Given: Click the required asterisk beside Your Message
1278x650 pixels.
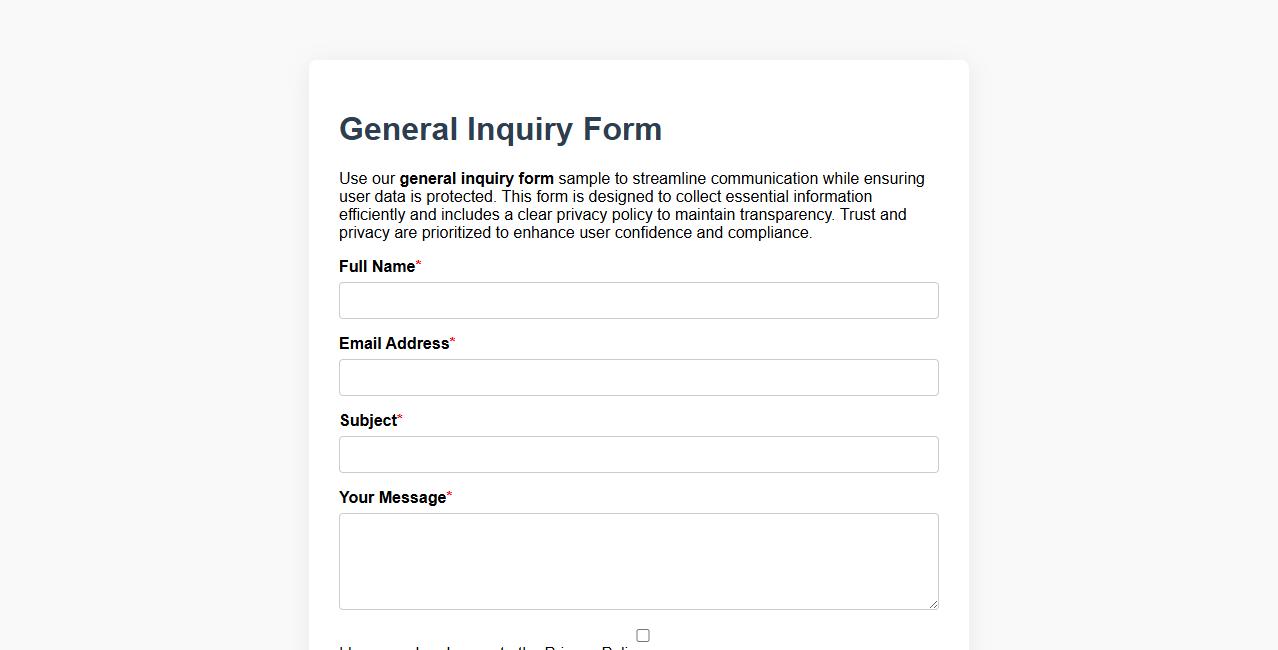Looking at the screenshot, I should 449,493.
